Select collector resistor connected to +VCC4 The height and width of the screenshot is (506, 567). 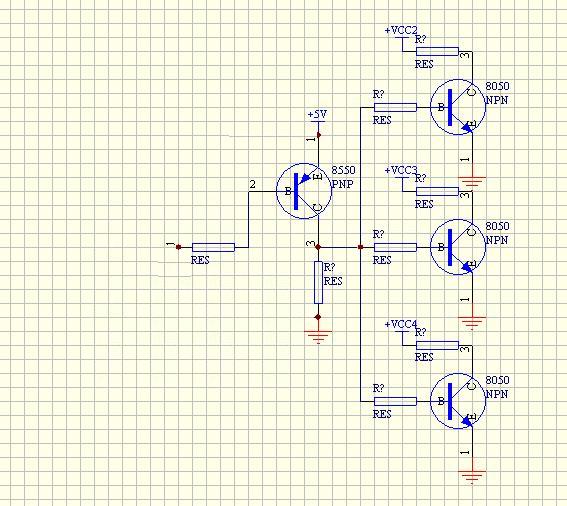437,345
